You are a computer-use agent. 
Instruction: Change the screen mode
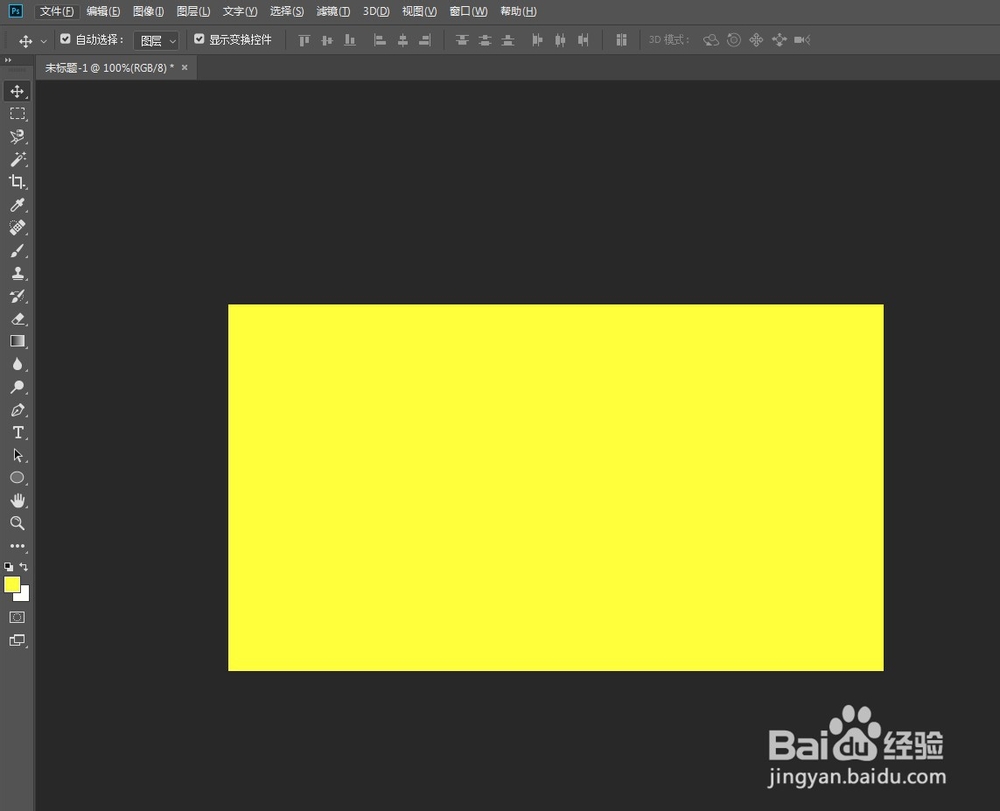click(x=17, y=640)
